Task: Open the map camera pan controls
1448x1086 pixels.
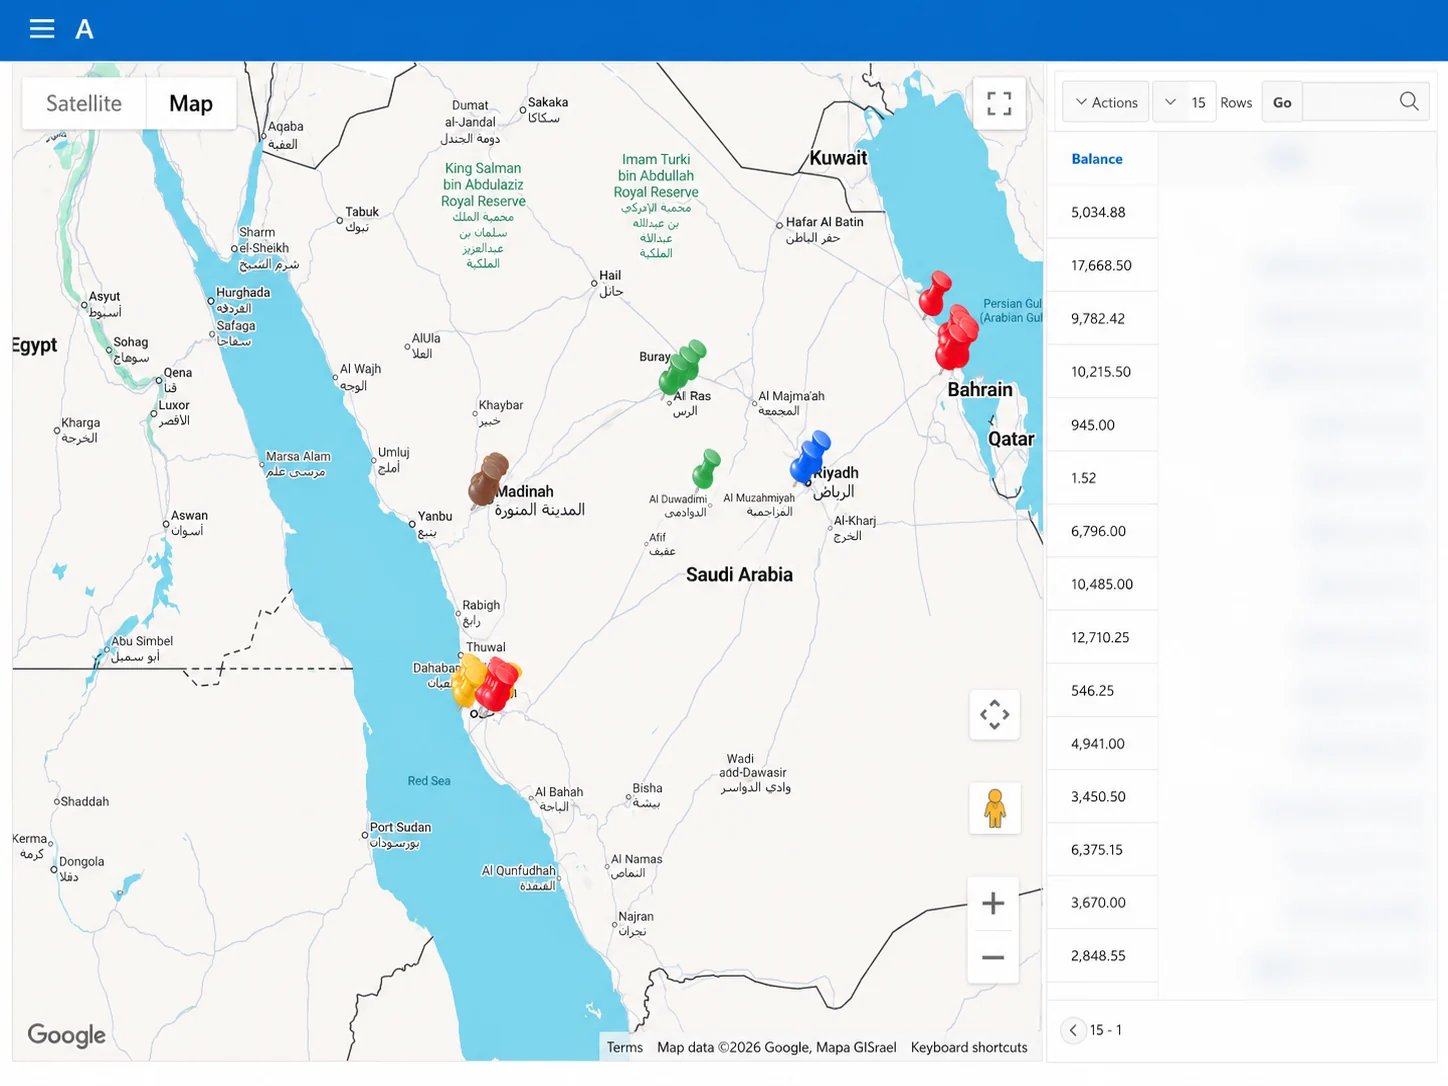Action: (994, 715)
